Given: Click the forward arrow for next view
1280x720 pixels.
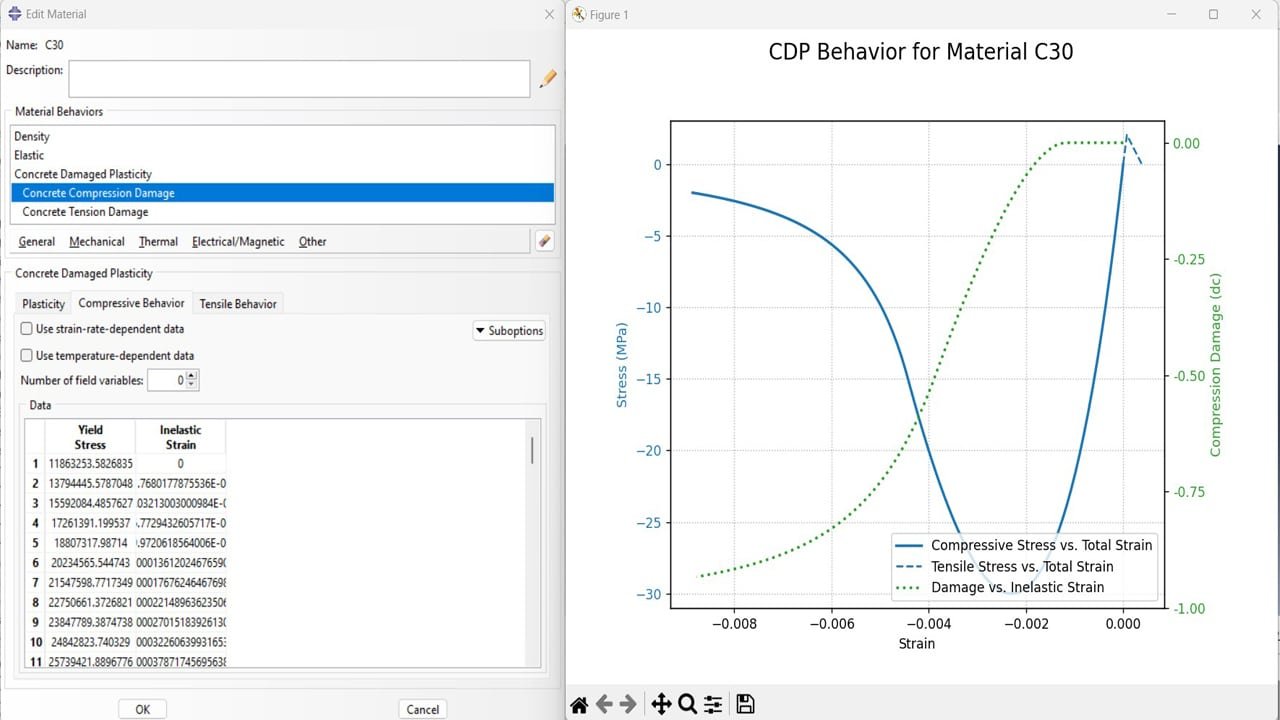Looking at the screenshot, I should (628, 705).
